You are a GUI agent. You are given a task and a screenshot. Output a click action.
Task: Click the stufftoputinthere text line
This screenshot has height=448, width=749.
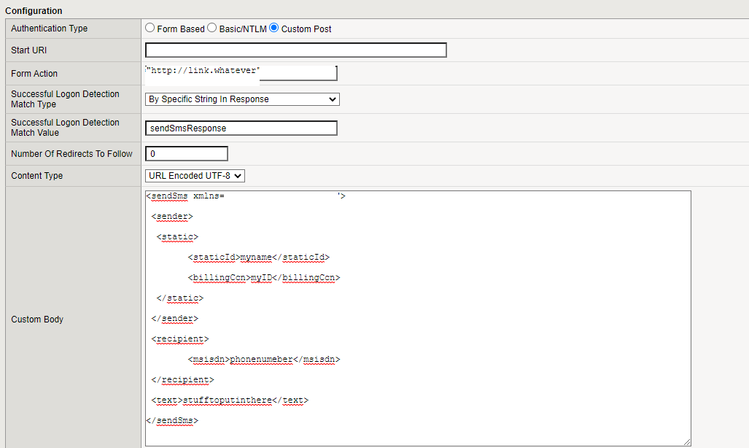click(227, 400)
